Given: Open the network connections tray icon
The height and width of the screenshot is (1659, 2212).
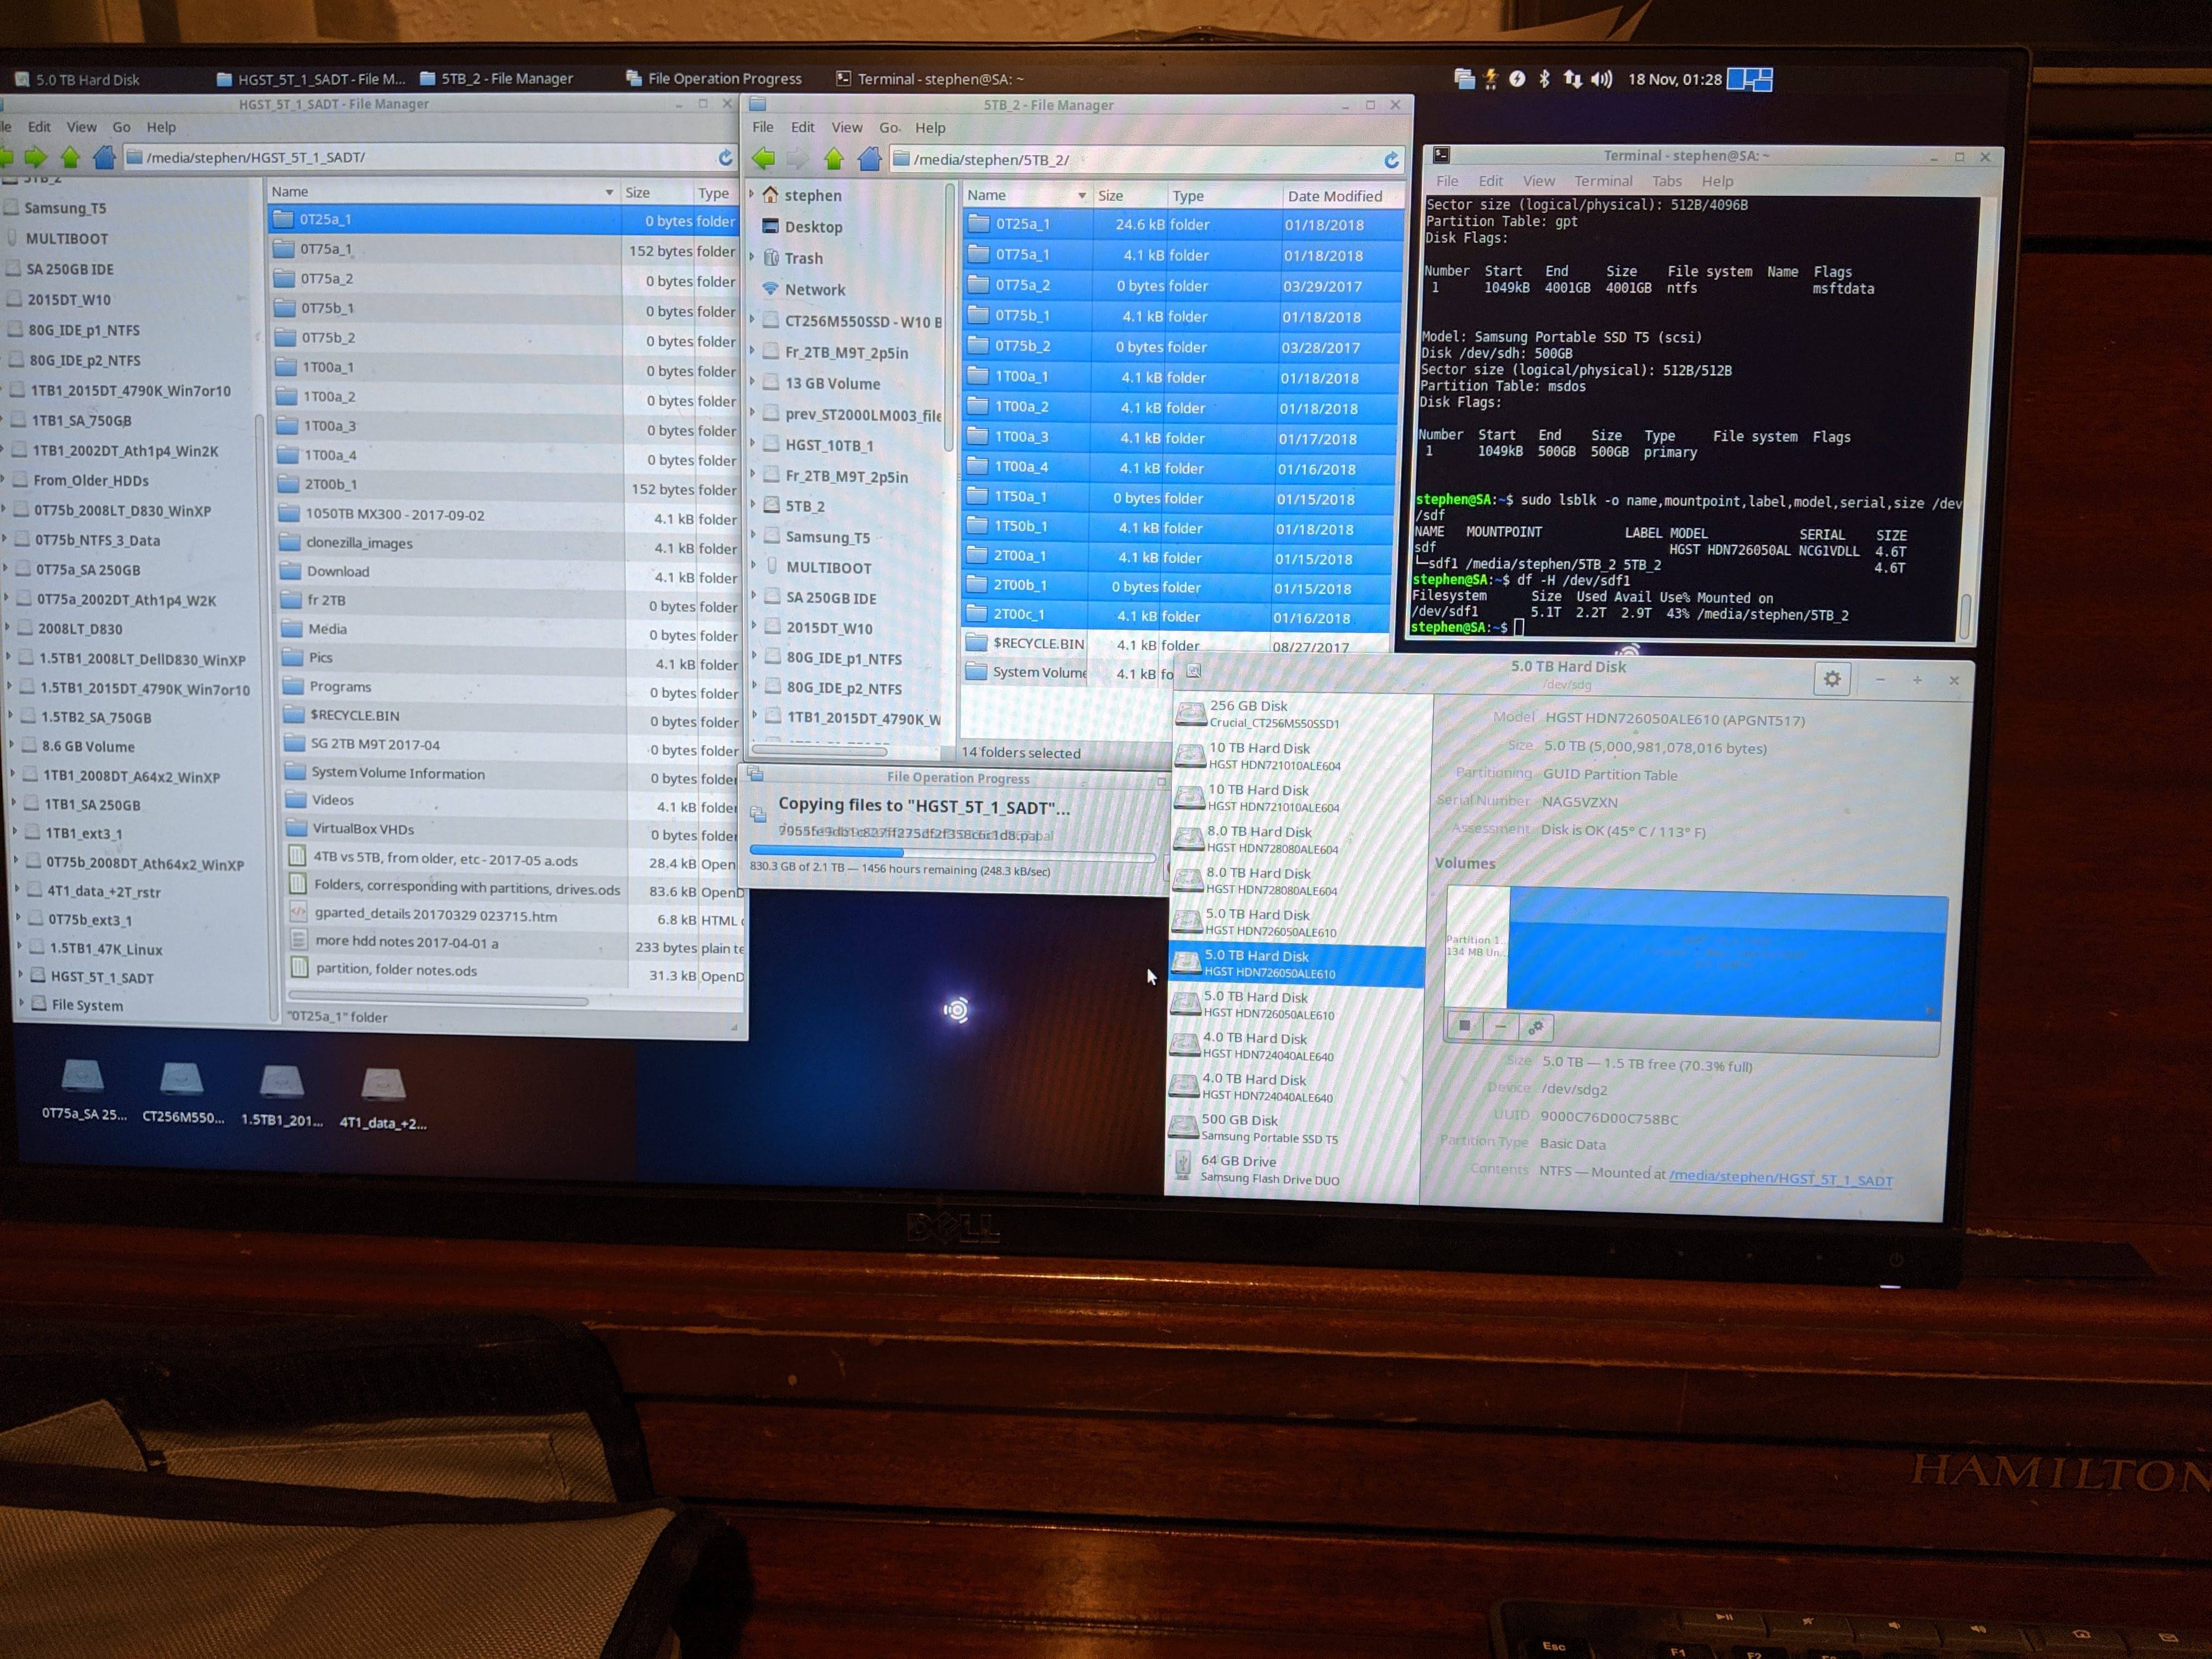Looking at the screenshot, I should click(1572, 79).
